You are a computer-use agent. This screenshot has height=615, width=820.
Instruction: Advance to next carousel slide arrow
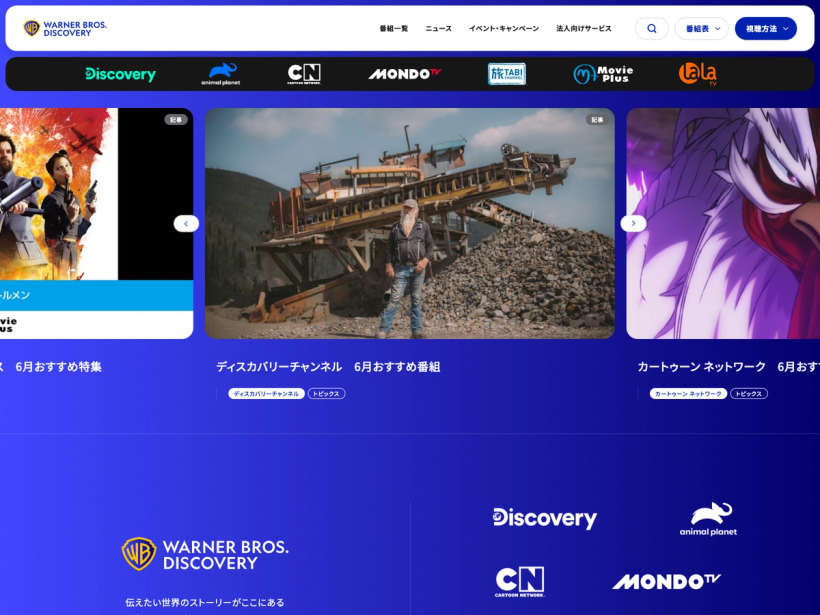[633, 223]
